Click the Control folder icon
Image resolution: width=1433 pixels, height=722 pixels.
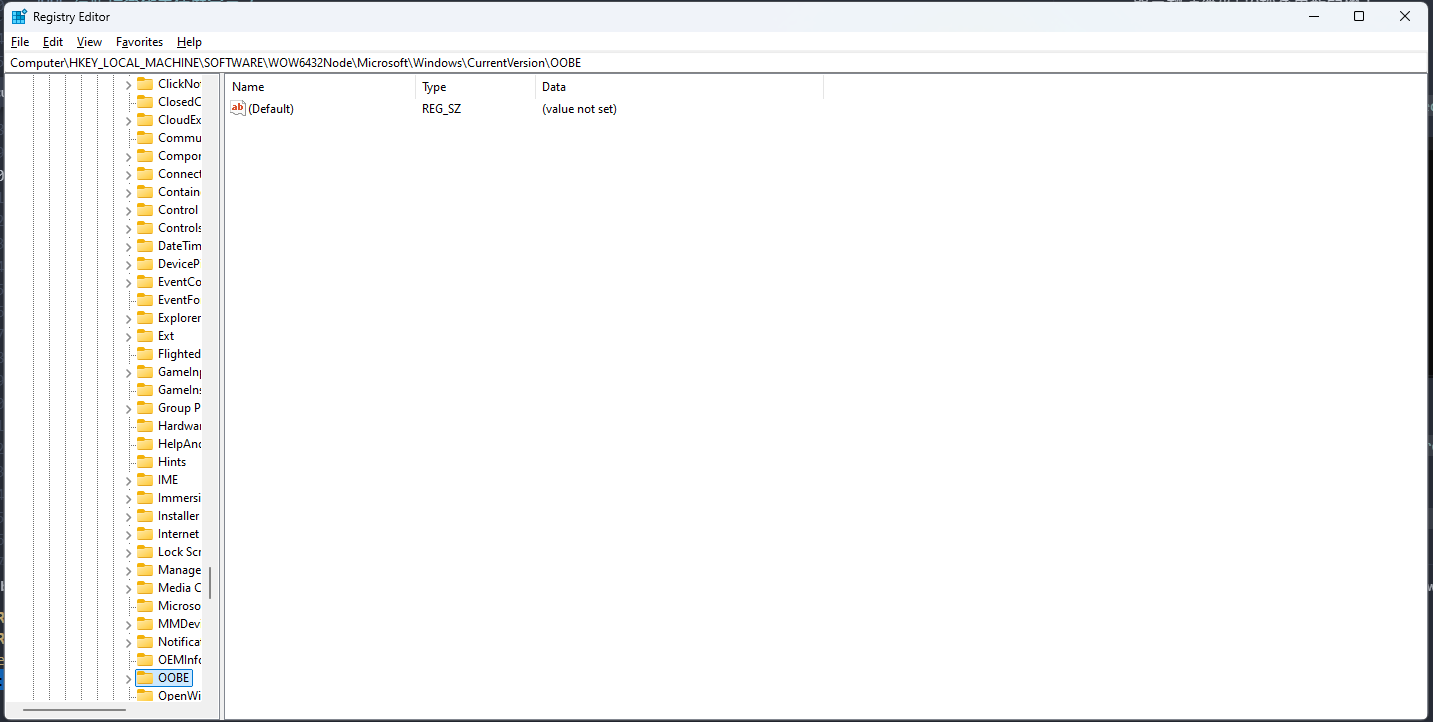144,209
